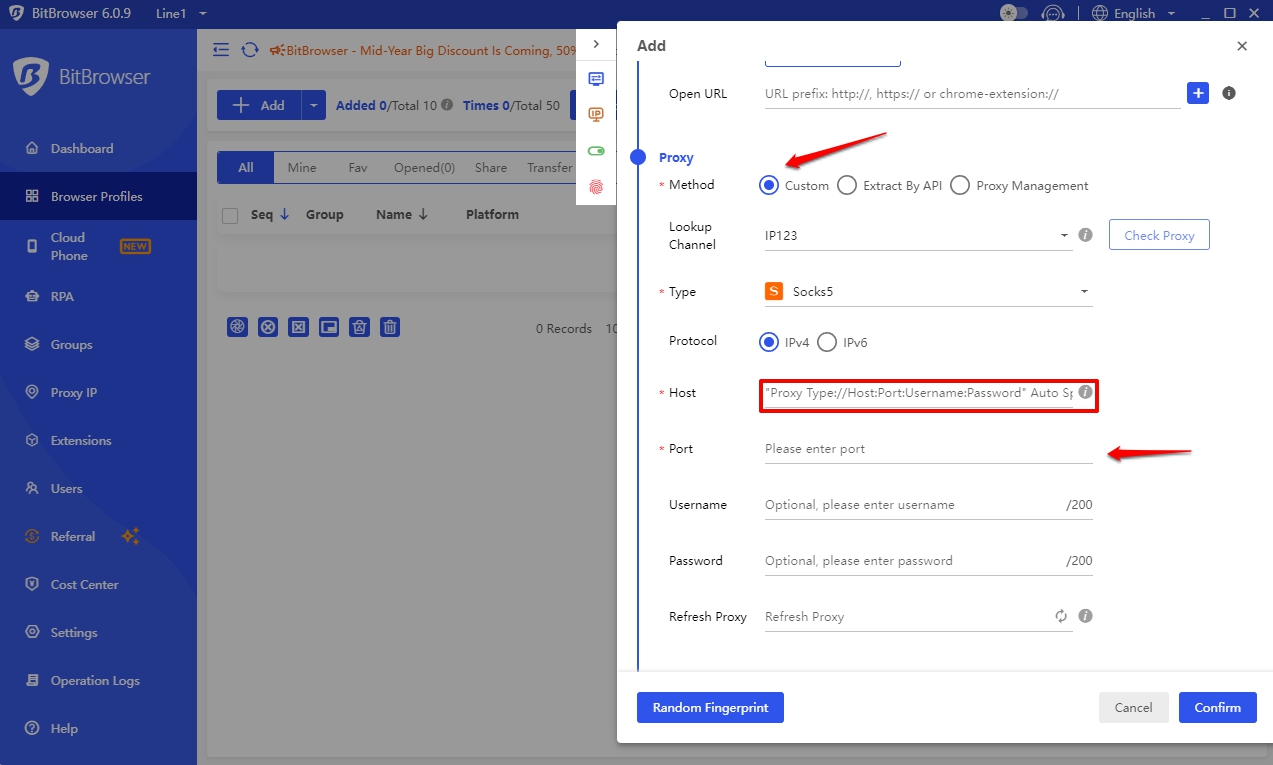Click the blue window-info side panel icon
Image resolution: width=1273 pixels, height=765 pixels.
[596, 79]
